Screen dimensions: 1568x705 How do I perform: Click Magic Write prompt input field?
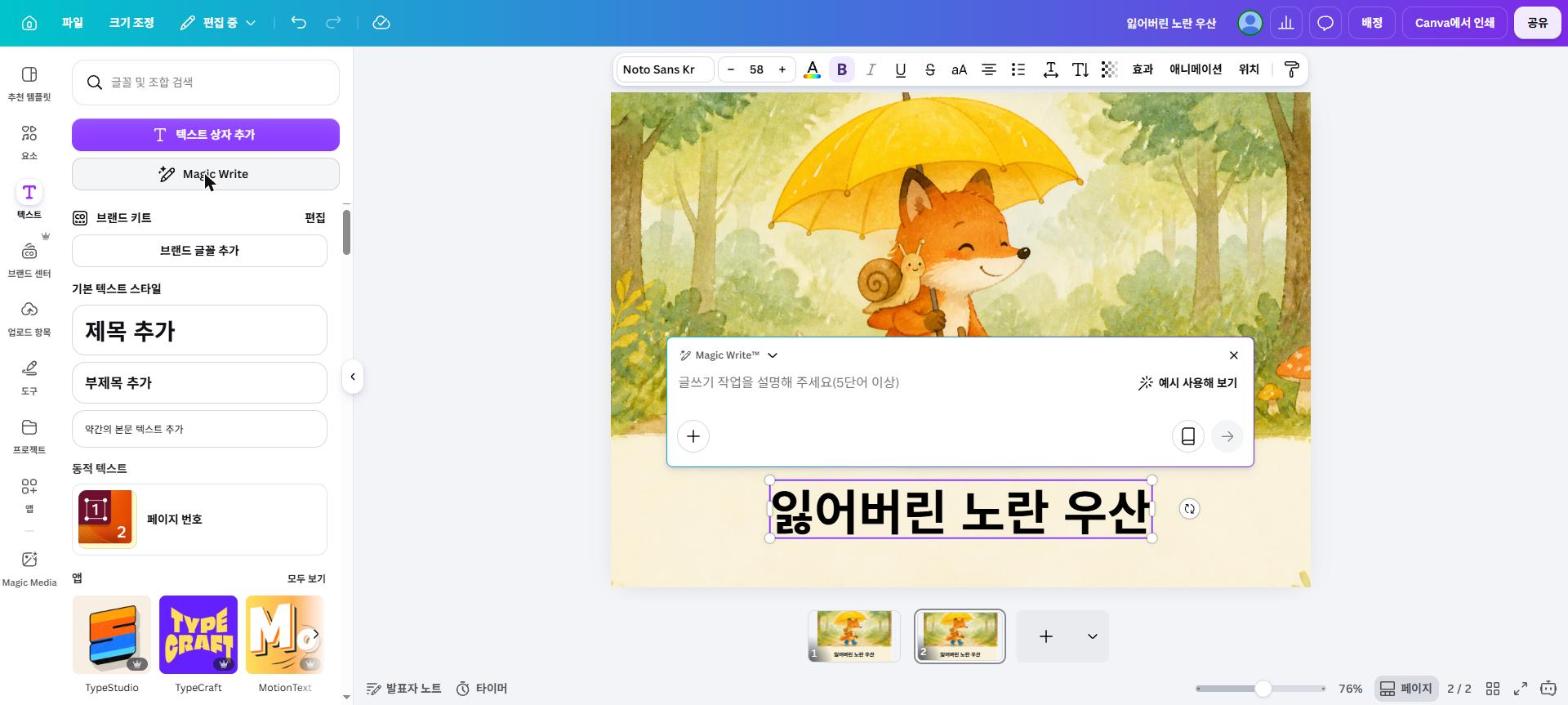(900, 382)
